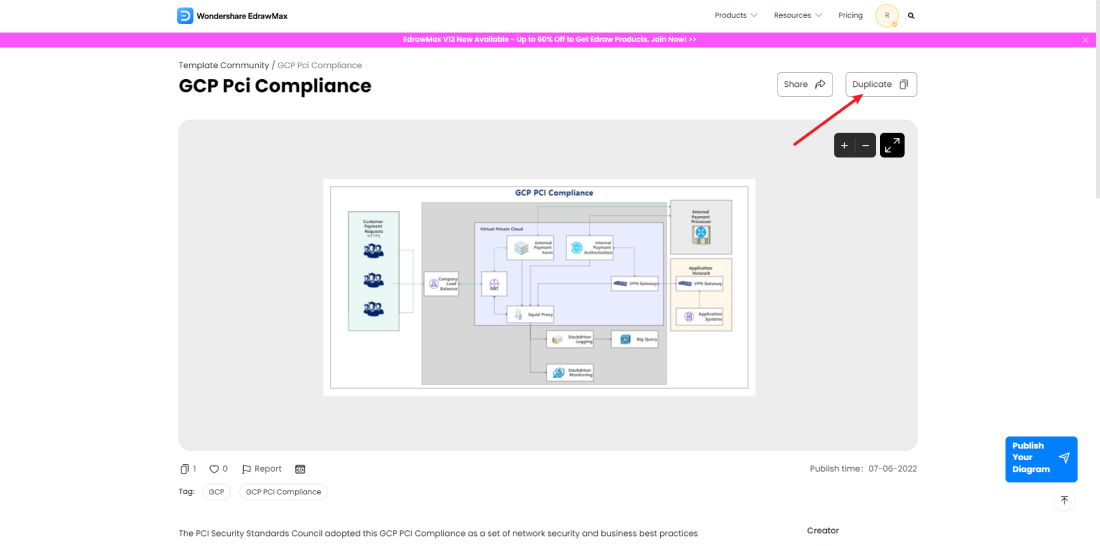The height and width of the screenshot is (546, 1100).
Task: Click Publish Your Diagram button
Action: click(x=1041, y=459)
